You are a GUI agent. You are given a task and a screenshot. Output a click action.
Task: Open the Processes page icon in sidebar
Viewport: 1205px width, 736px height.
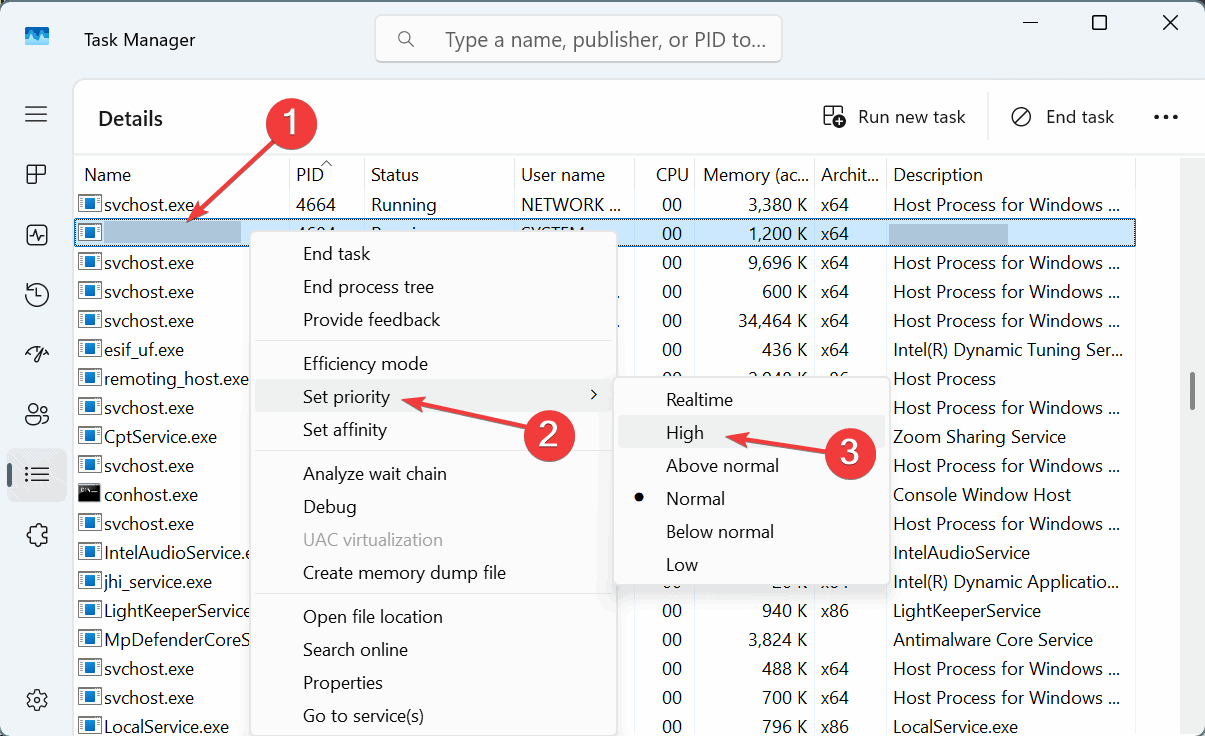click(36, 175)
